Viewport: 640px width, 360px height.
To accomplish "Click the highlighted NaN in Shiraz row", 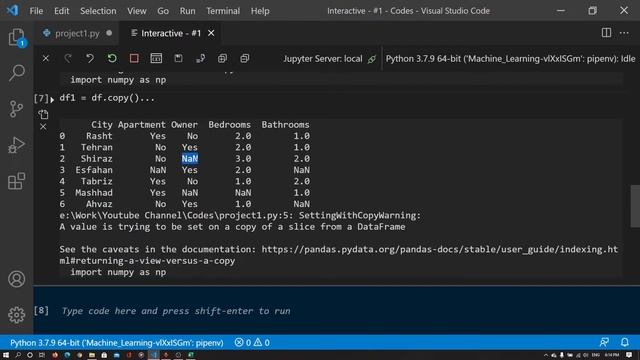I will point(190,158).
